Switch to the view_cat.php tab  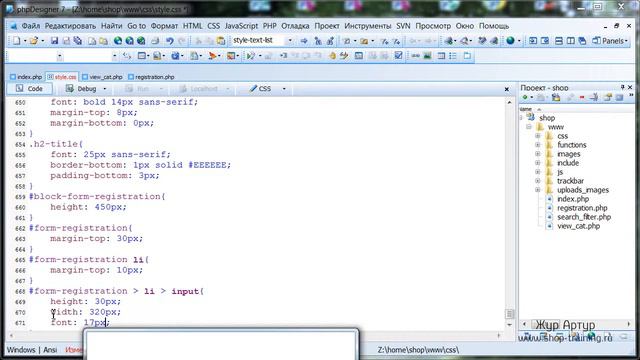tap(102, 77)
